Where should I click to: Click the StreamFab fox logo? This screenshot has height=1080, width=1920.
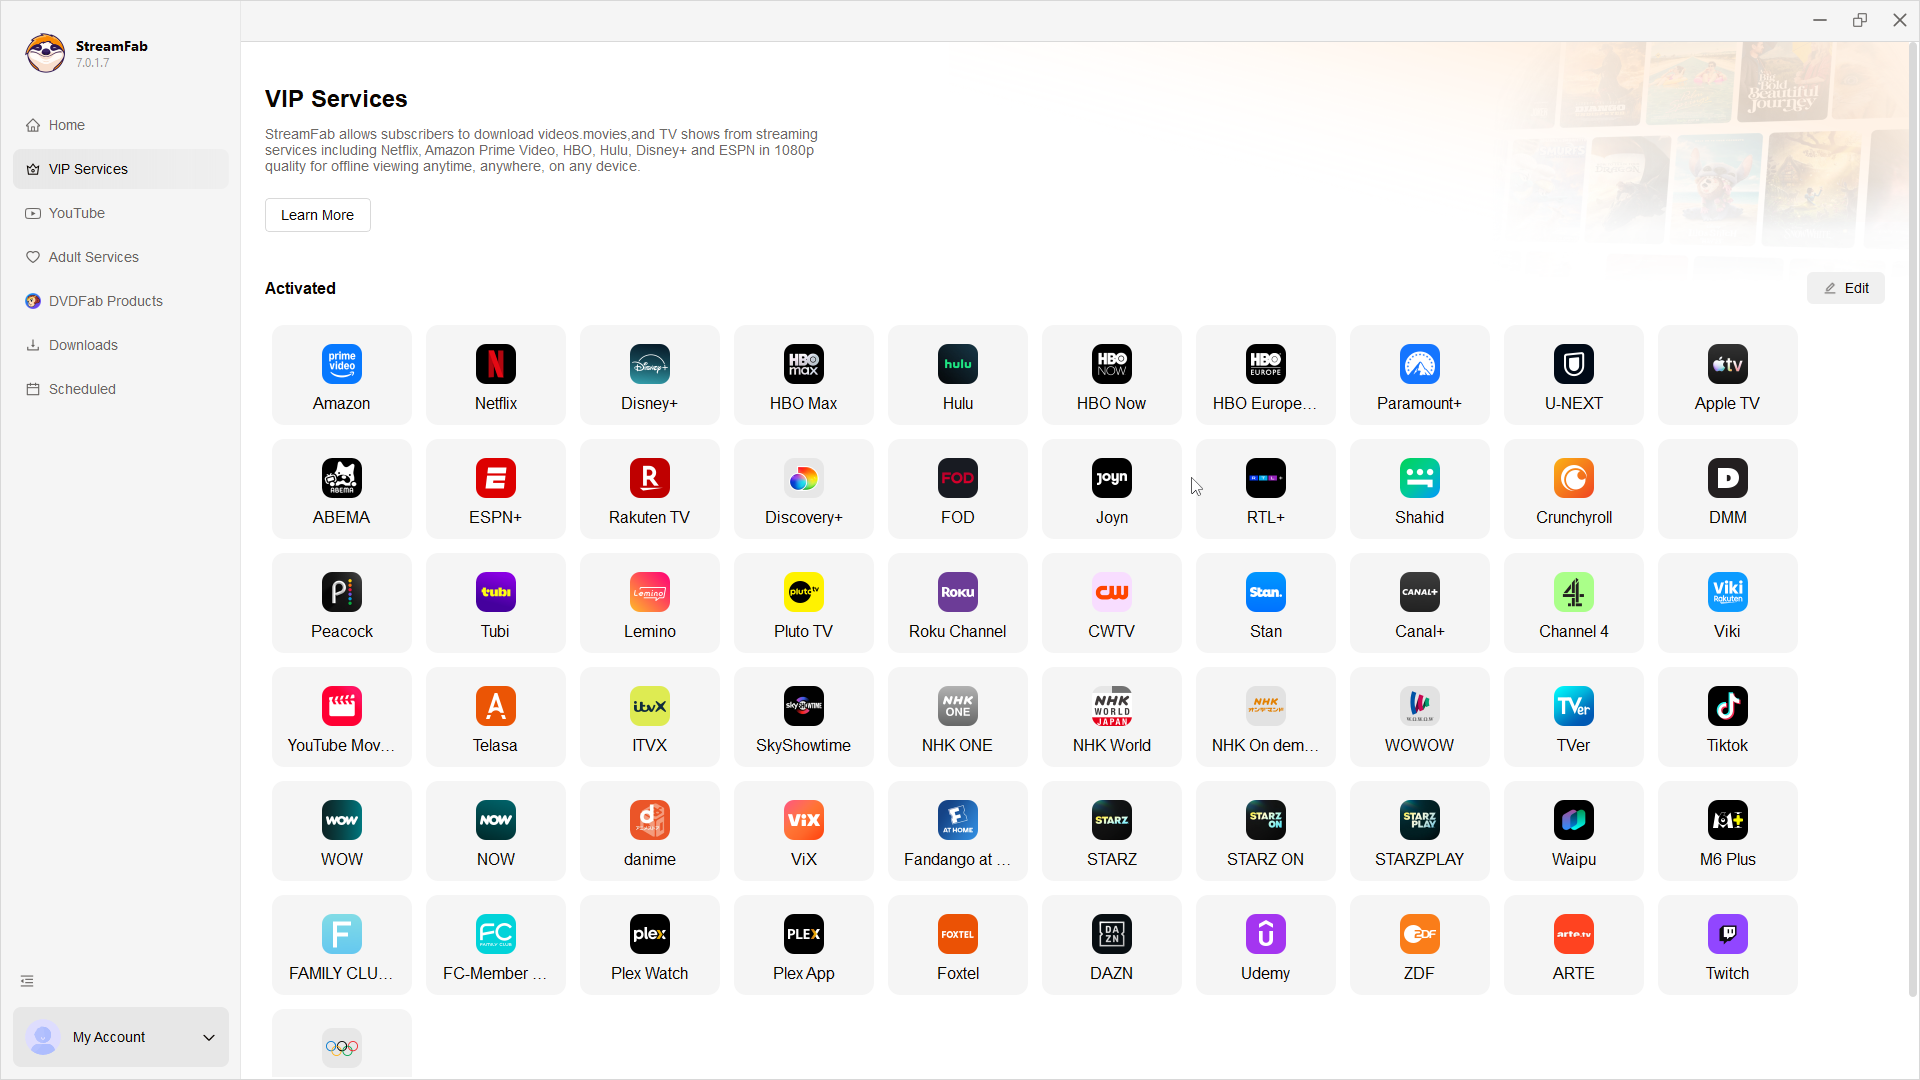45,53
